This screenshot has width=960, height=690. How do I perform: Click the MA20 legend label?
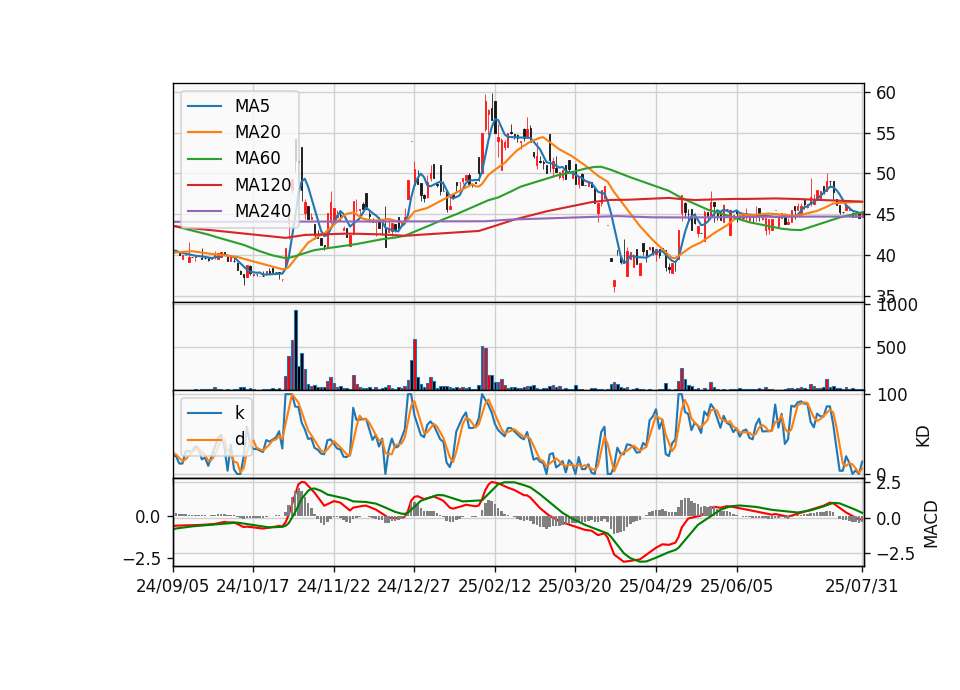[257, 132]
